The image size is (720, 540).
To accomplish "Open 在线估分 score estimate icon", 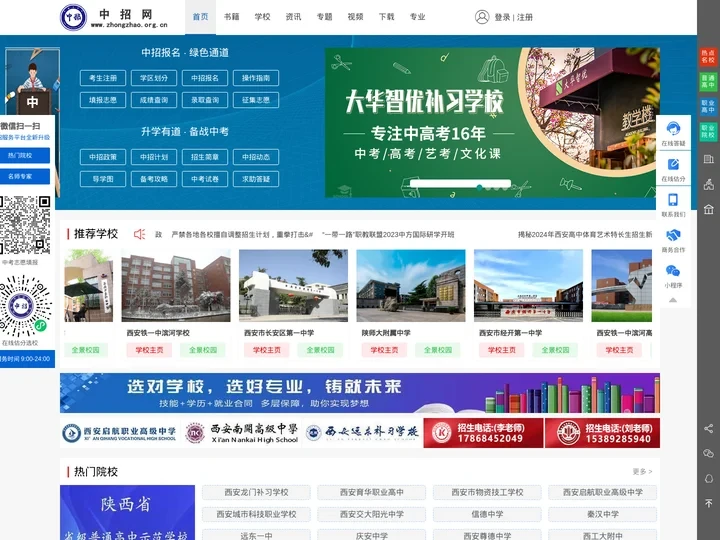I will (x=673, y=164).
